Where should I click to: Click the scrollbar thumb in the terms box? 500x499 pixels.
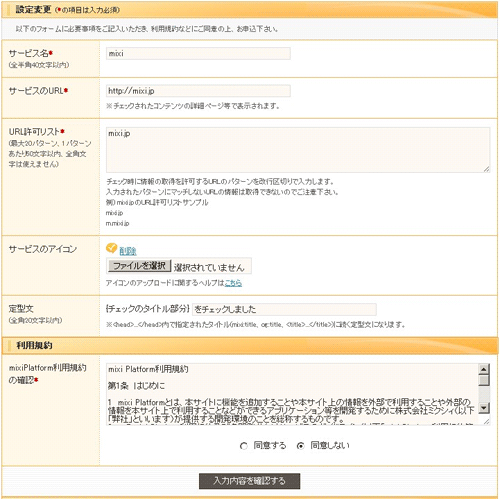click(x=484, y=380)
